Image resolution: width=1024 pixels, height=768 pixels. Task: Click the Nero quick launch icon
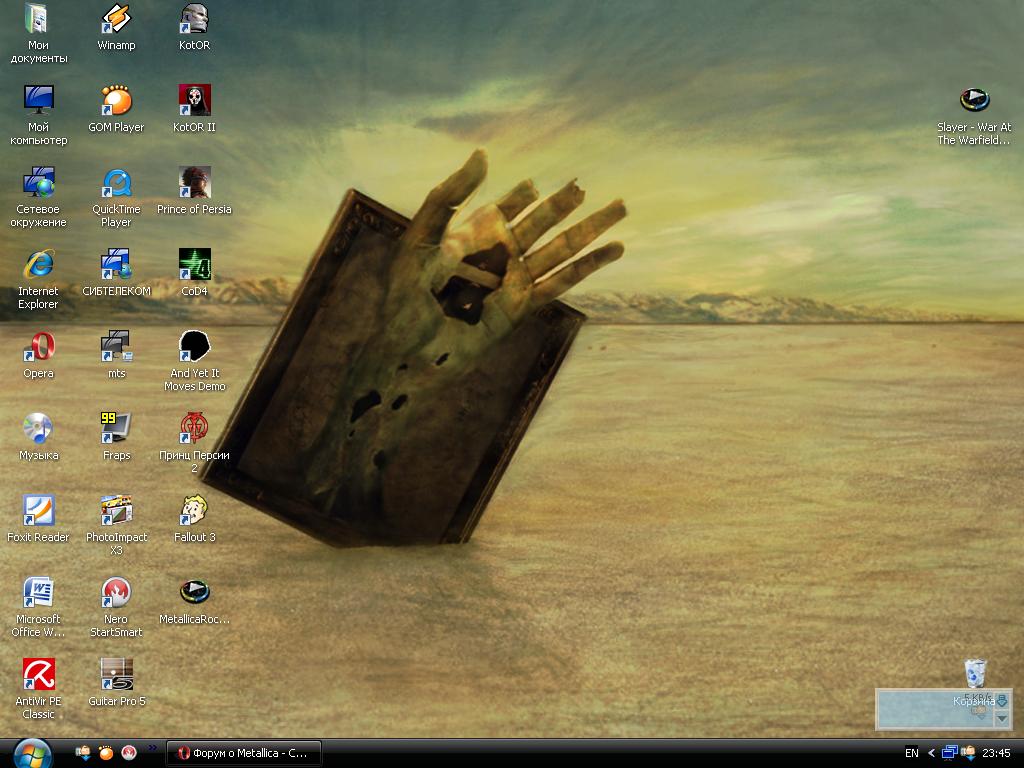[x=129, y=753]
